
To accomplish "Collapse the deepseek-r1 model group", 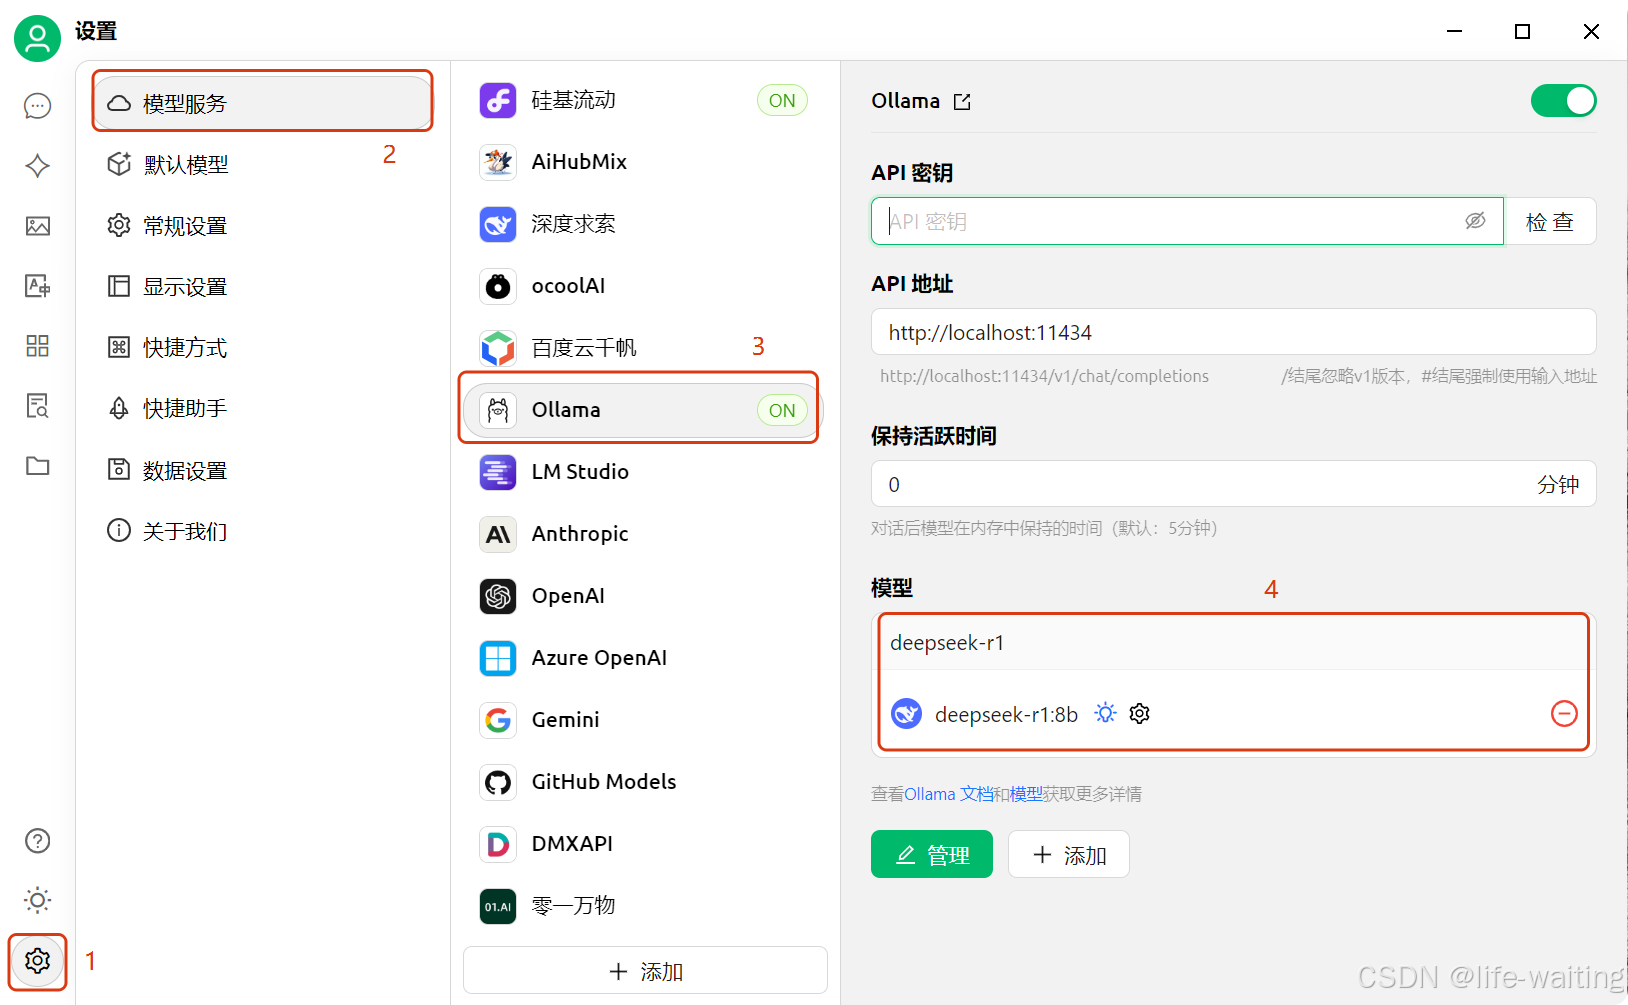I will (x=1234, y=643).
